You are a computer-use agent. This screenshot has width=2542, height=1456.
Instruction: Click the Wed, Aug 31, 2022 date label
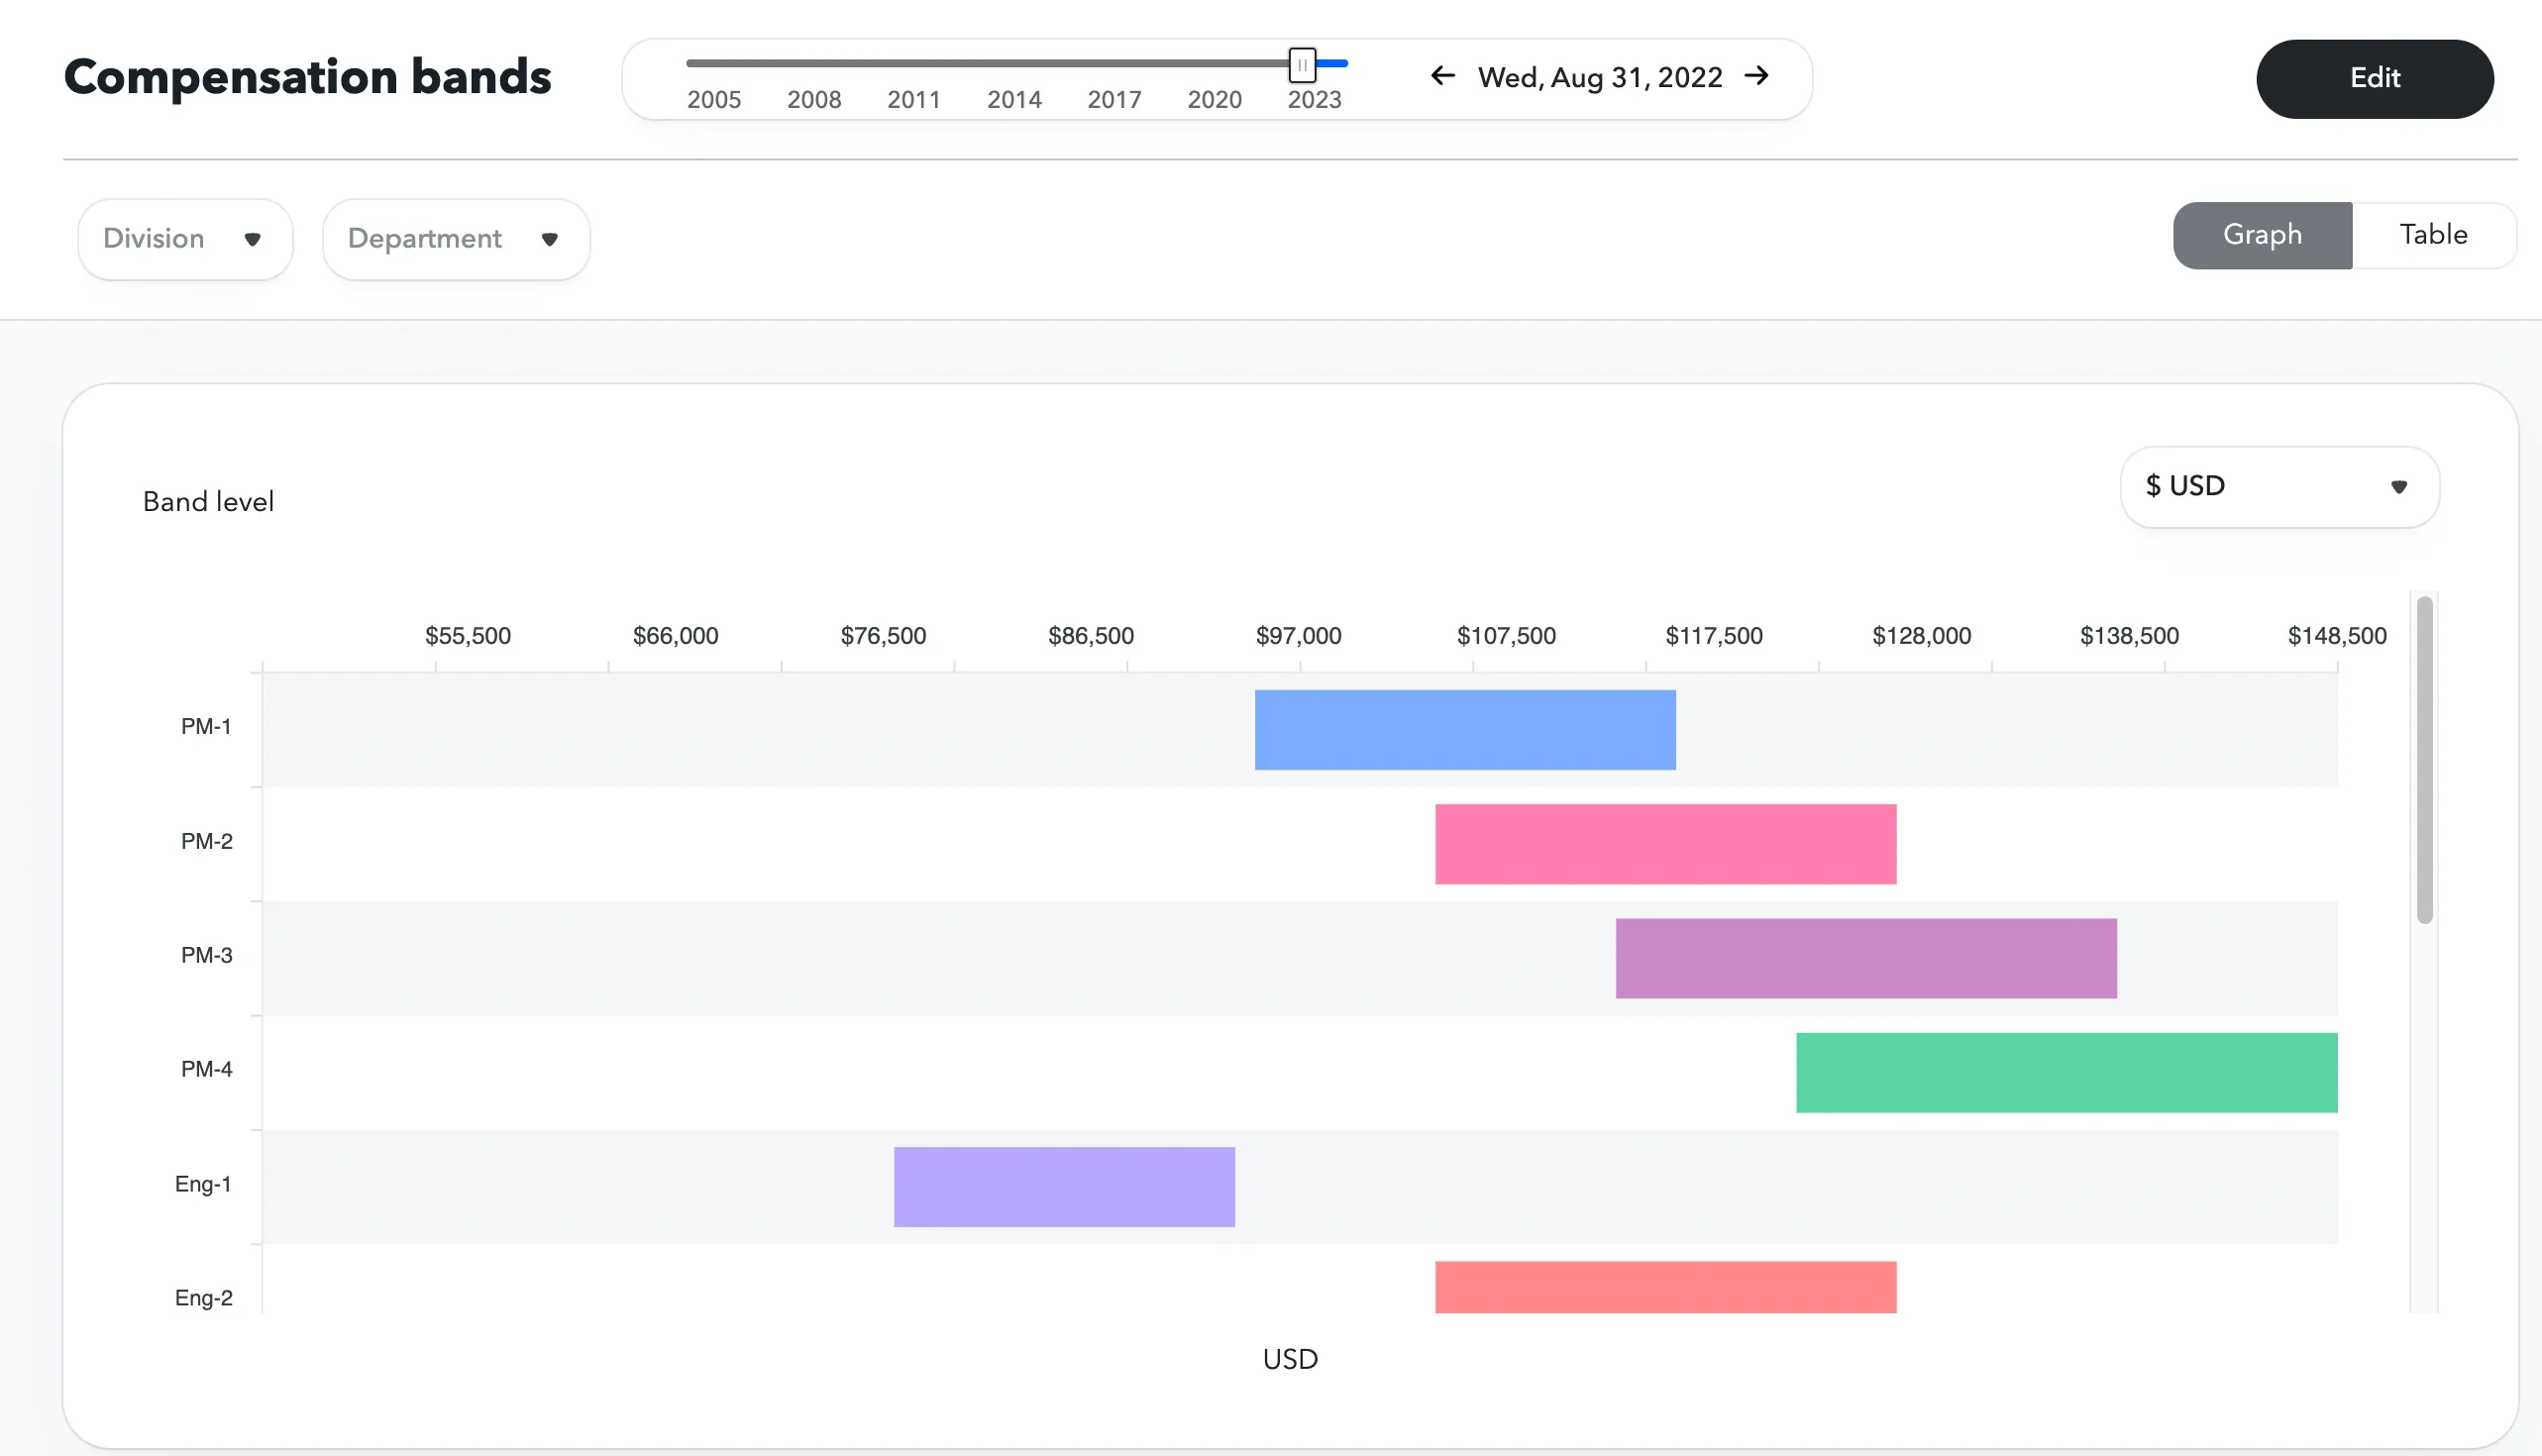[1600, 77]
